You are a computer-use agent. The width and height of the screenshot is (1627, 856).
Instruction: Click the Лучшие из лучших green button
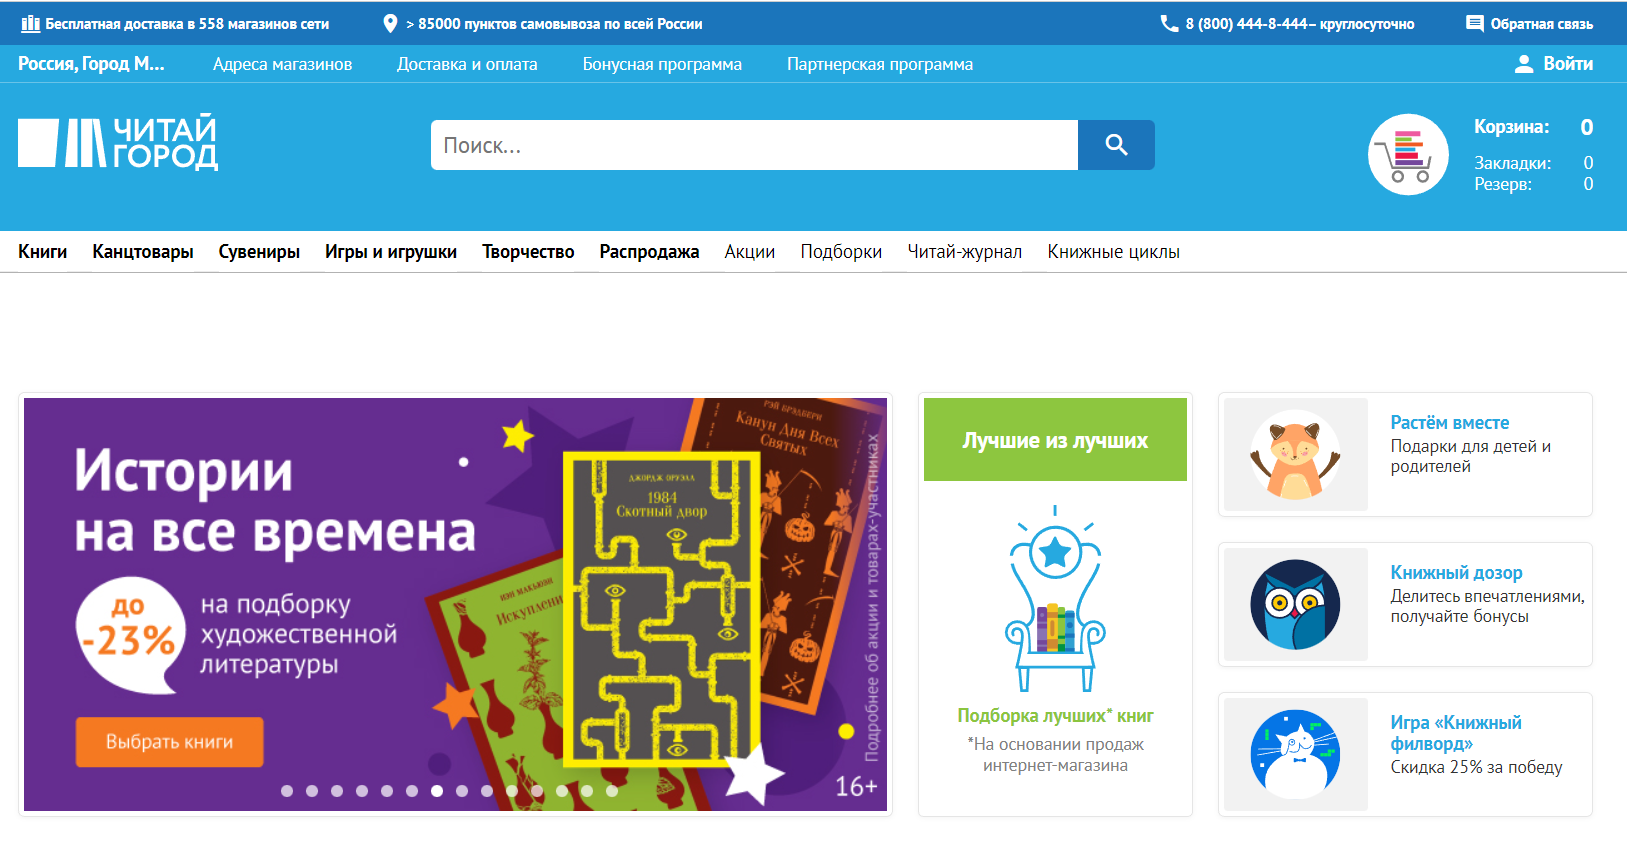pyautogui.click(x=1055, y=440)
